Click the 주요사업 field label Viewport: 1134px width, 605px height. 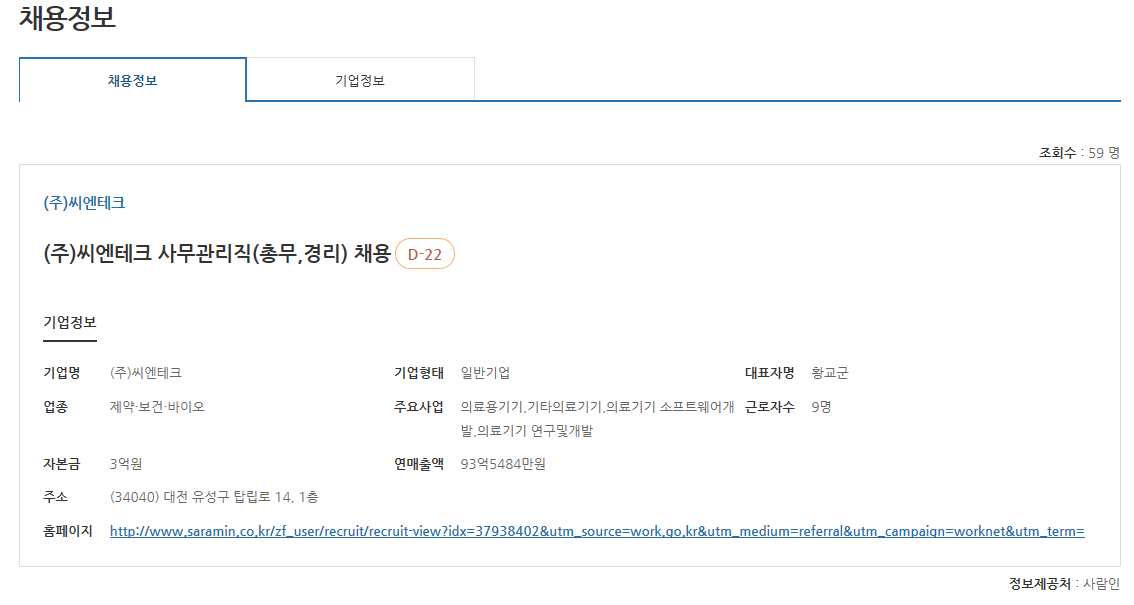pos(419,407)
